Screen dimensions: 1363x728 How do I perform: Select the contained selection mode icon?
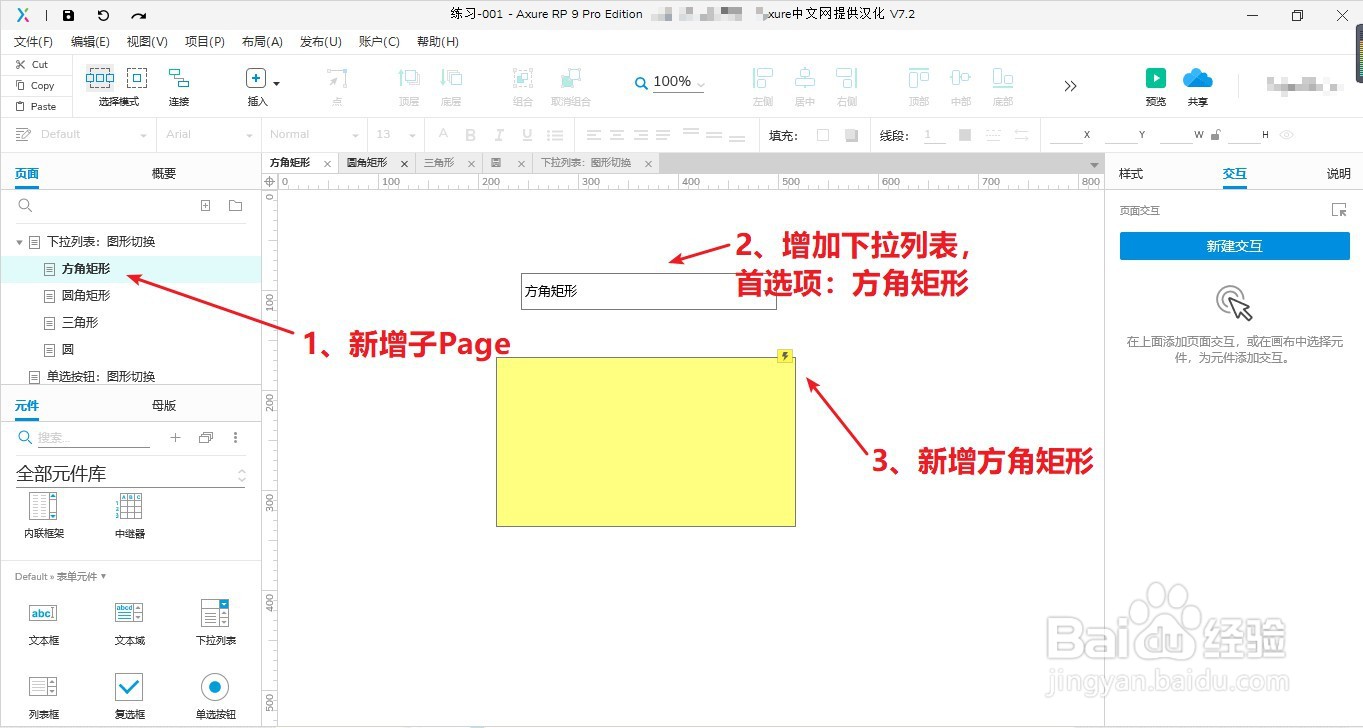pos(137,78)
